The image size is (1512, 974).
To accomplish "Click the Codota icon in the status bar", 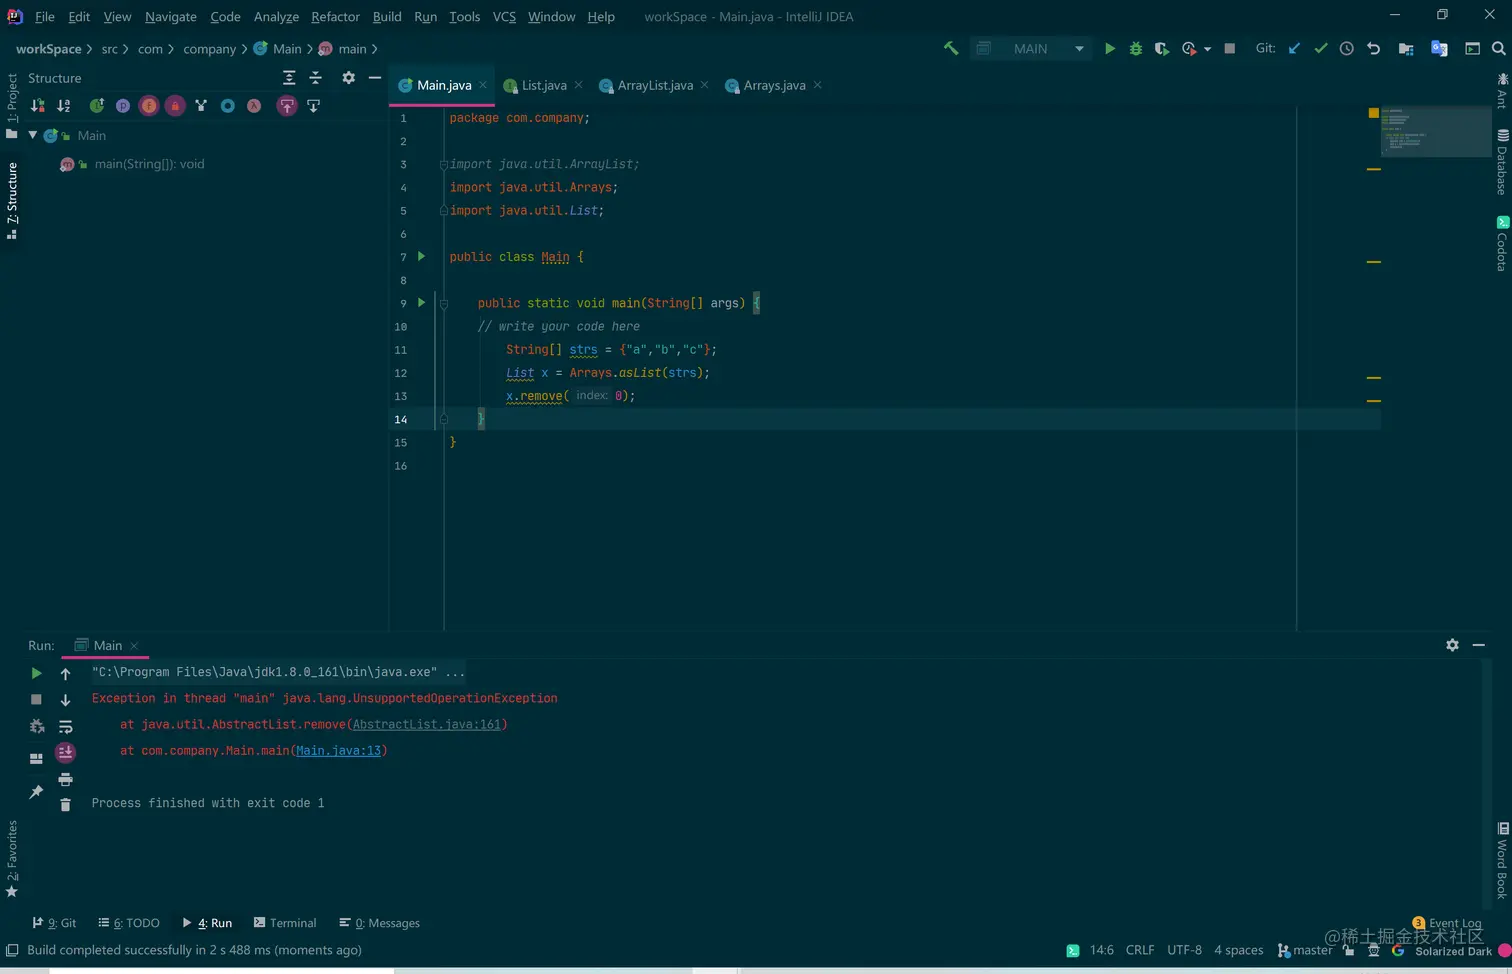I will point(1073,950).
